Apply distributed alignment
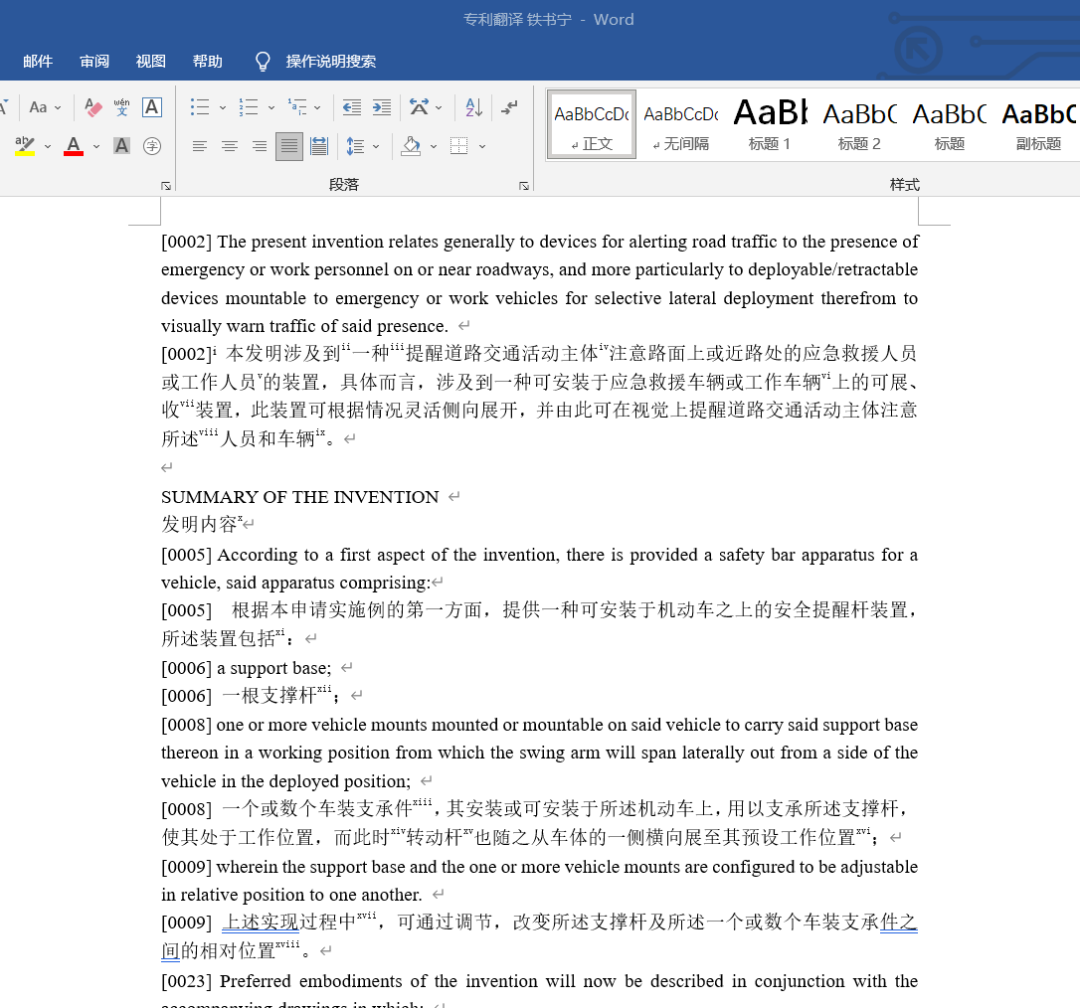Screen dimensions: 1080x1008 (319, 146)
